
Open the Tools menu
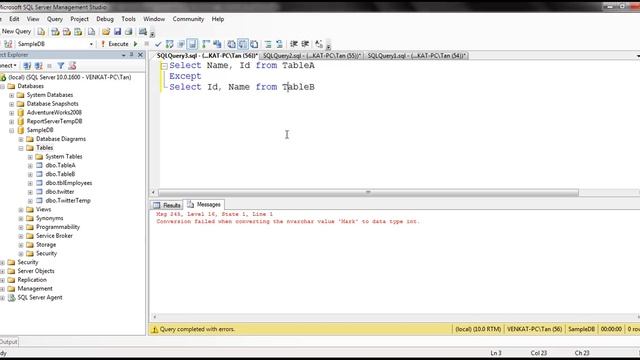pyautogui.click(x=128, y=19)
